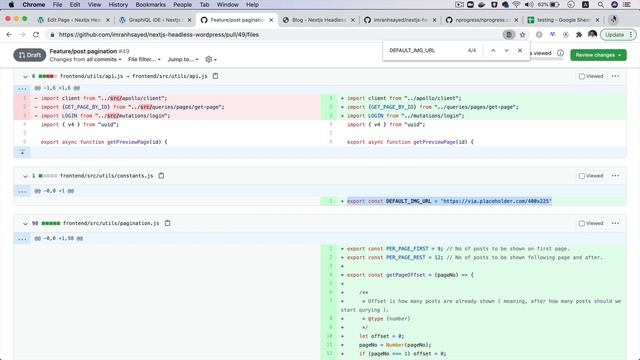Image resolution: width=640 pixels, height=360 pixels.
Task: Open the File filter dropdown
Action: [144, 59]
